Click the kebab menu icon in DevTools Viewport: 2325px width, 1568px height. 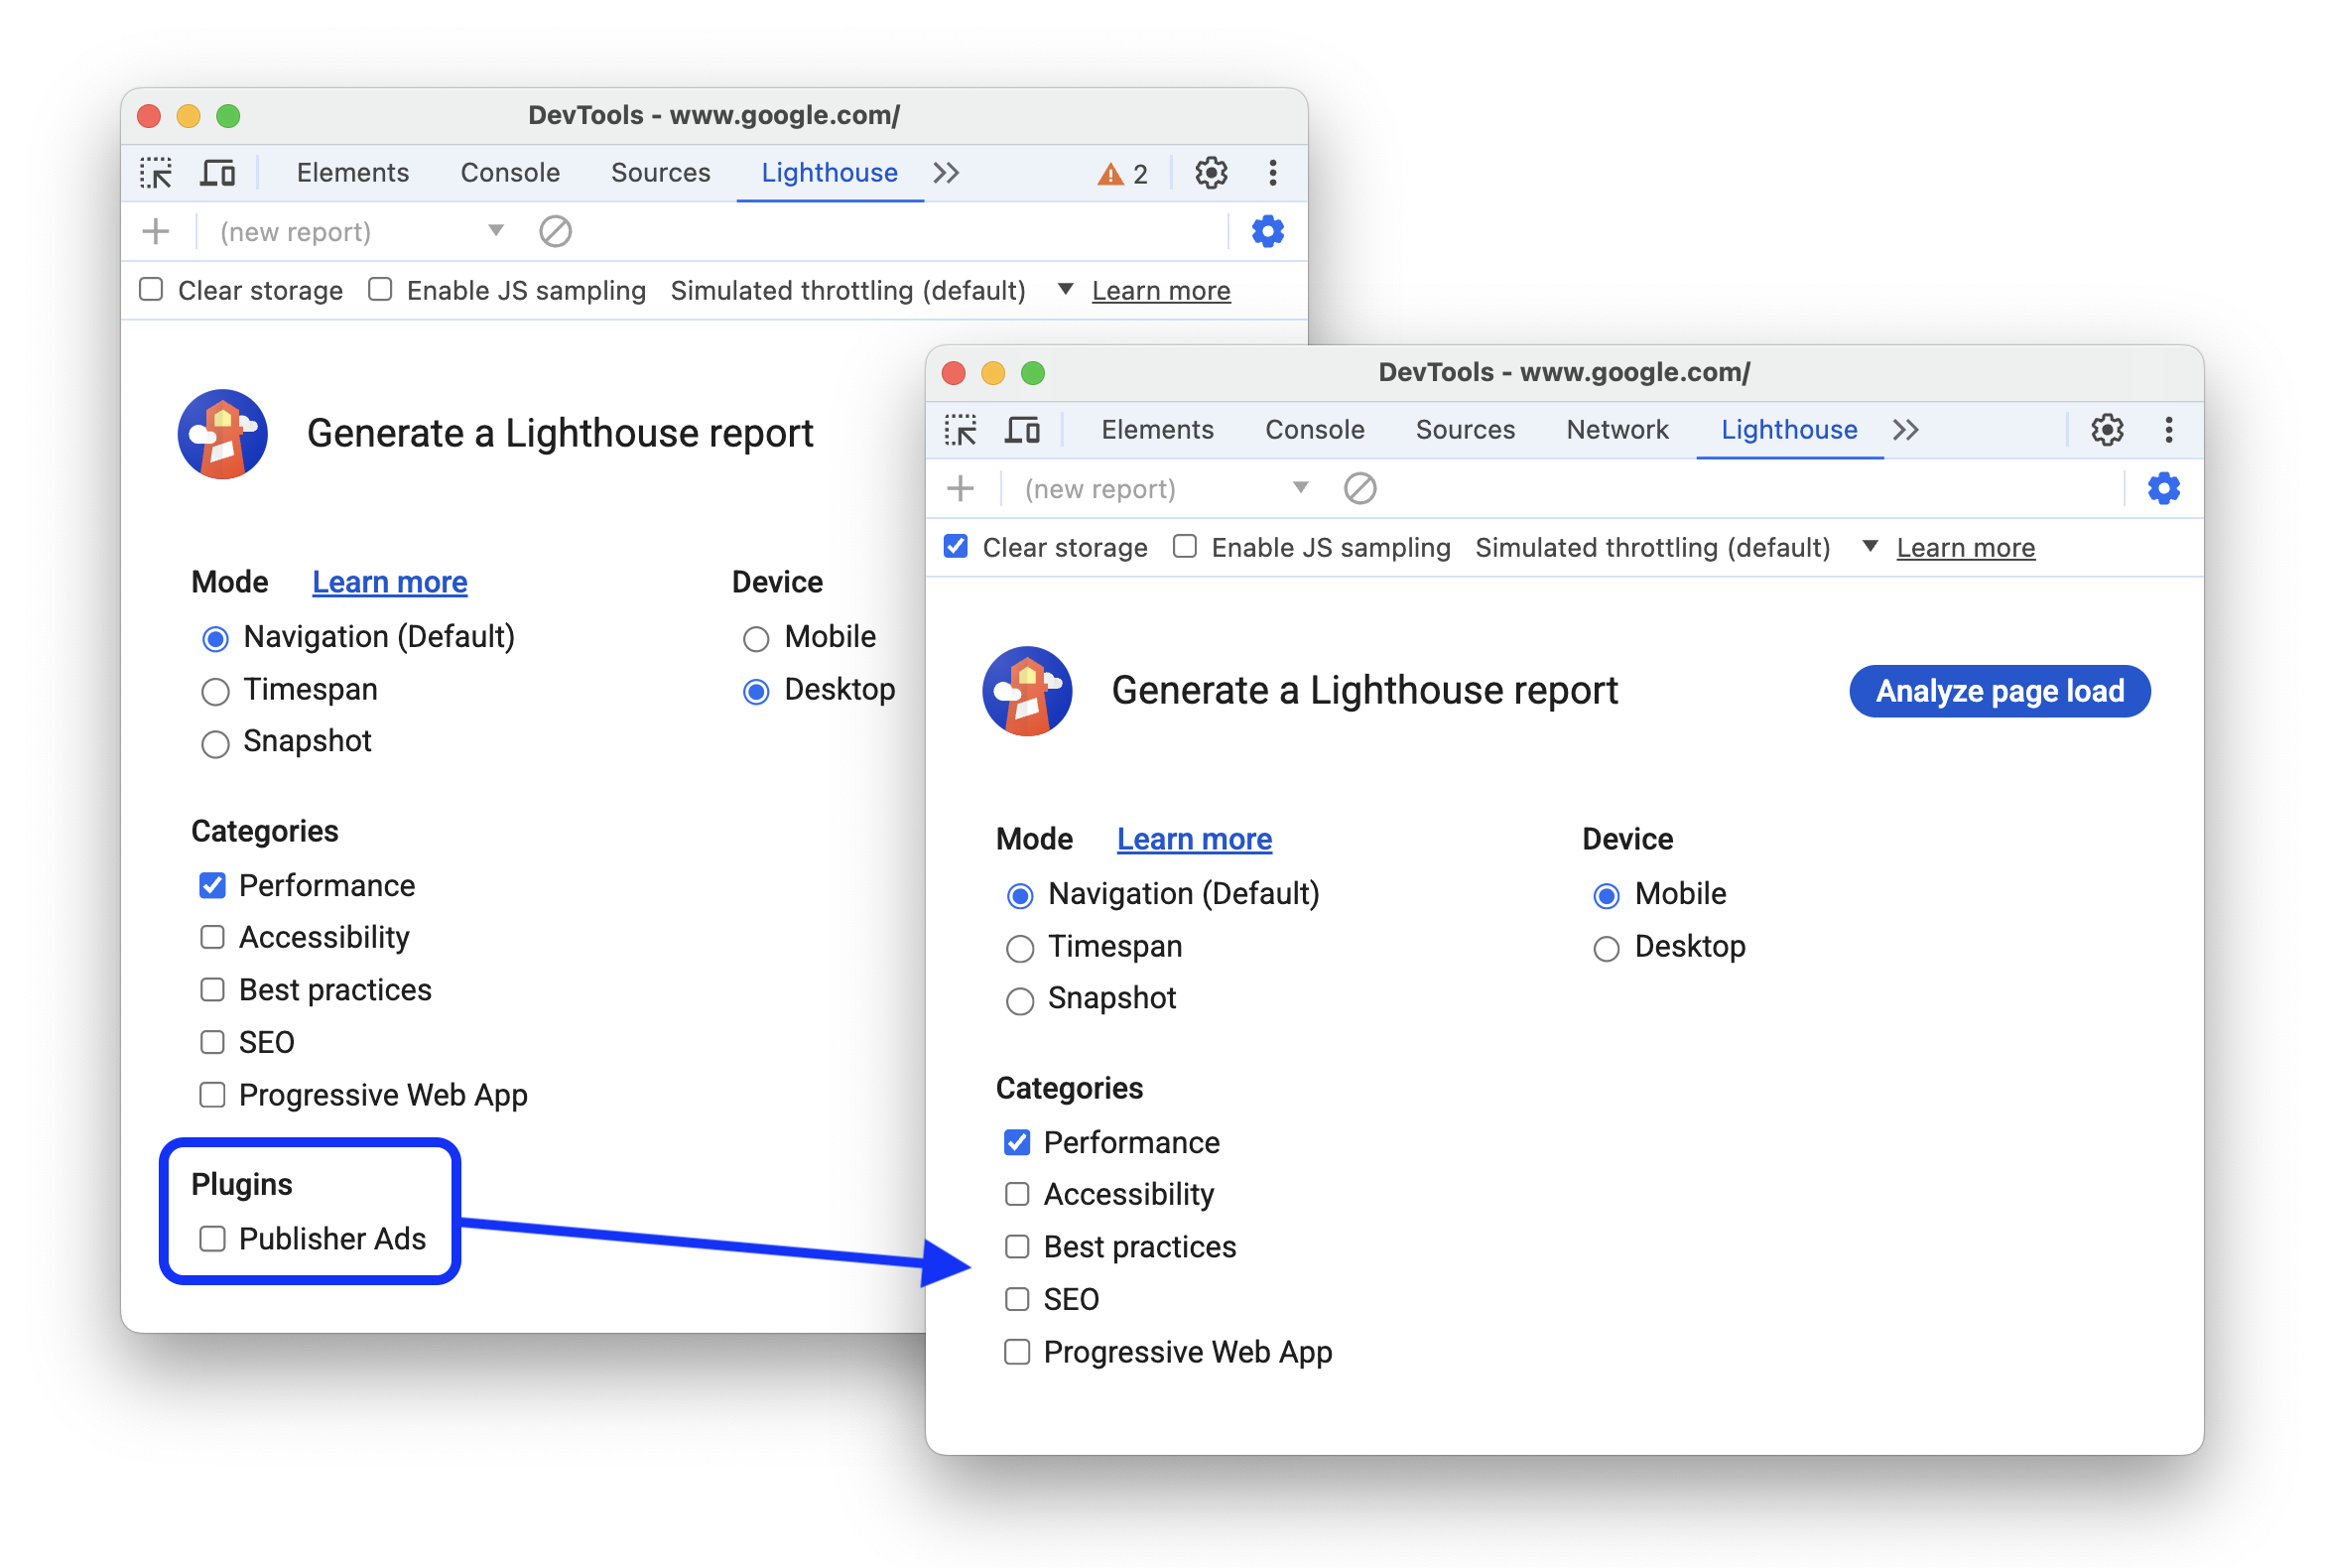(x=2167, y=431)
